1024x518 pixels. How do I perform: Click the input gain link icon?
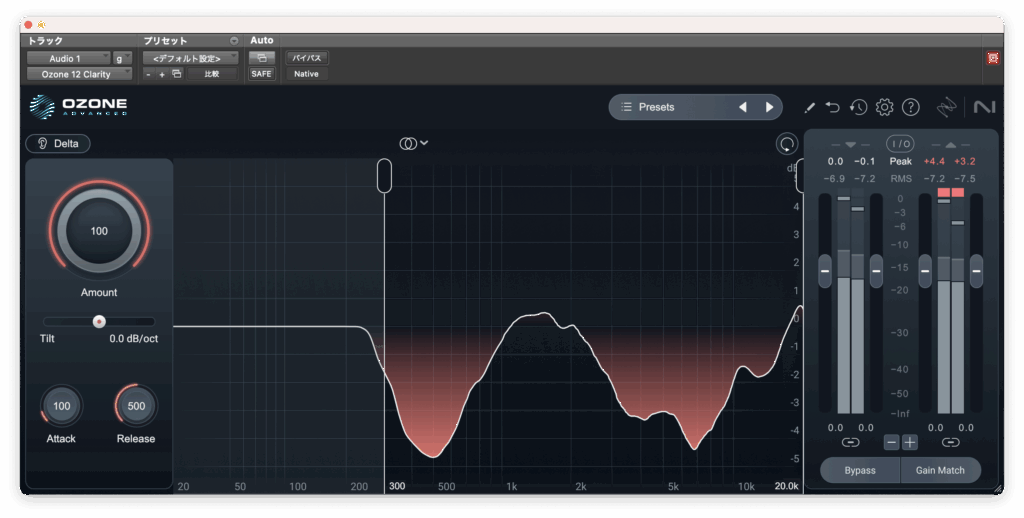pyautogui.click(x=850, y=442)
